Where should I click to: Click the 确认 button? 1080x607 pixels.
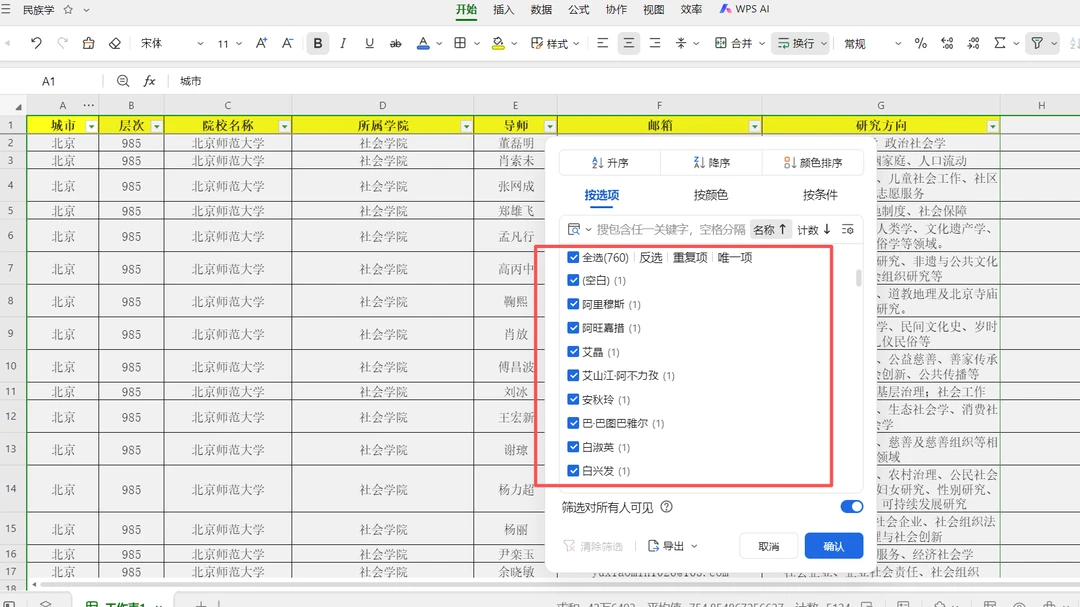coord(833,546)
